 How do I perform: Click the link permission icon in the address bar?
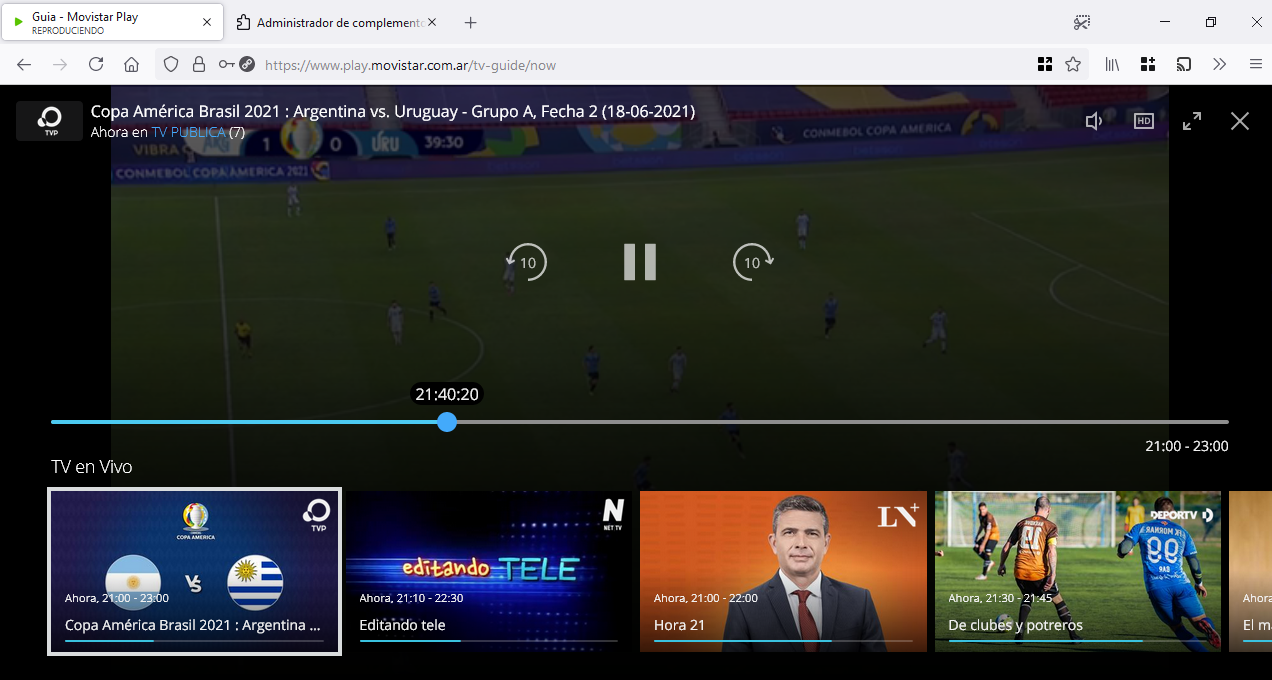coord(247,64)
